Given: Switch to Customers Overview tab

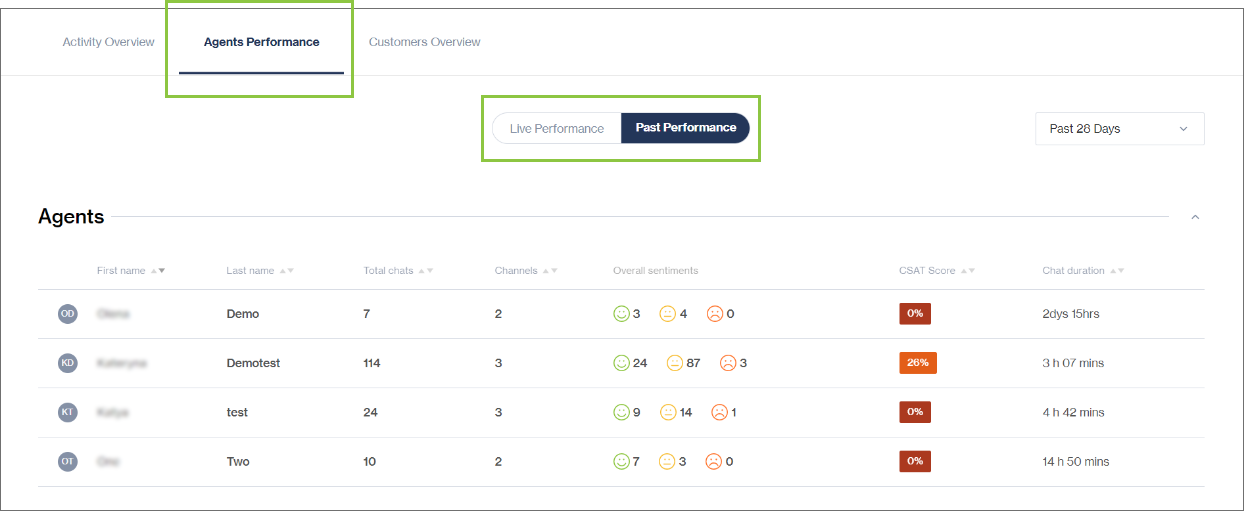Looking at the screenshot, I should pyautogui.click(x=424, y=42).
